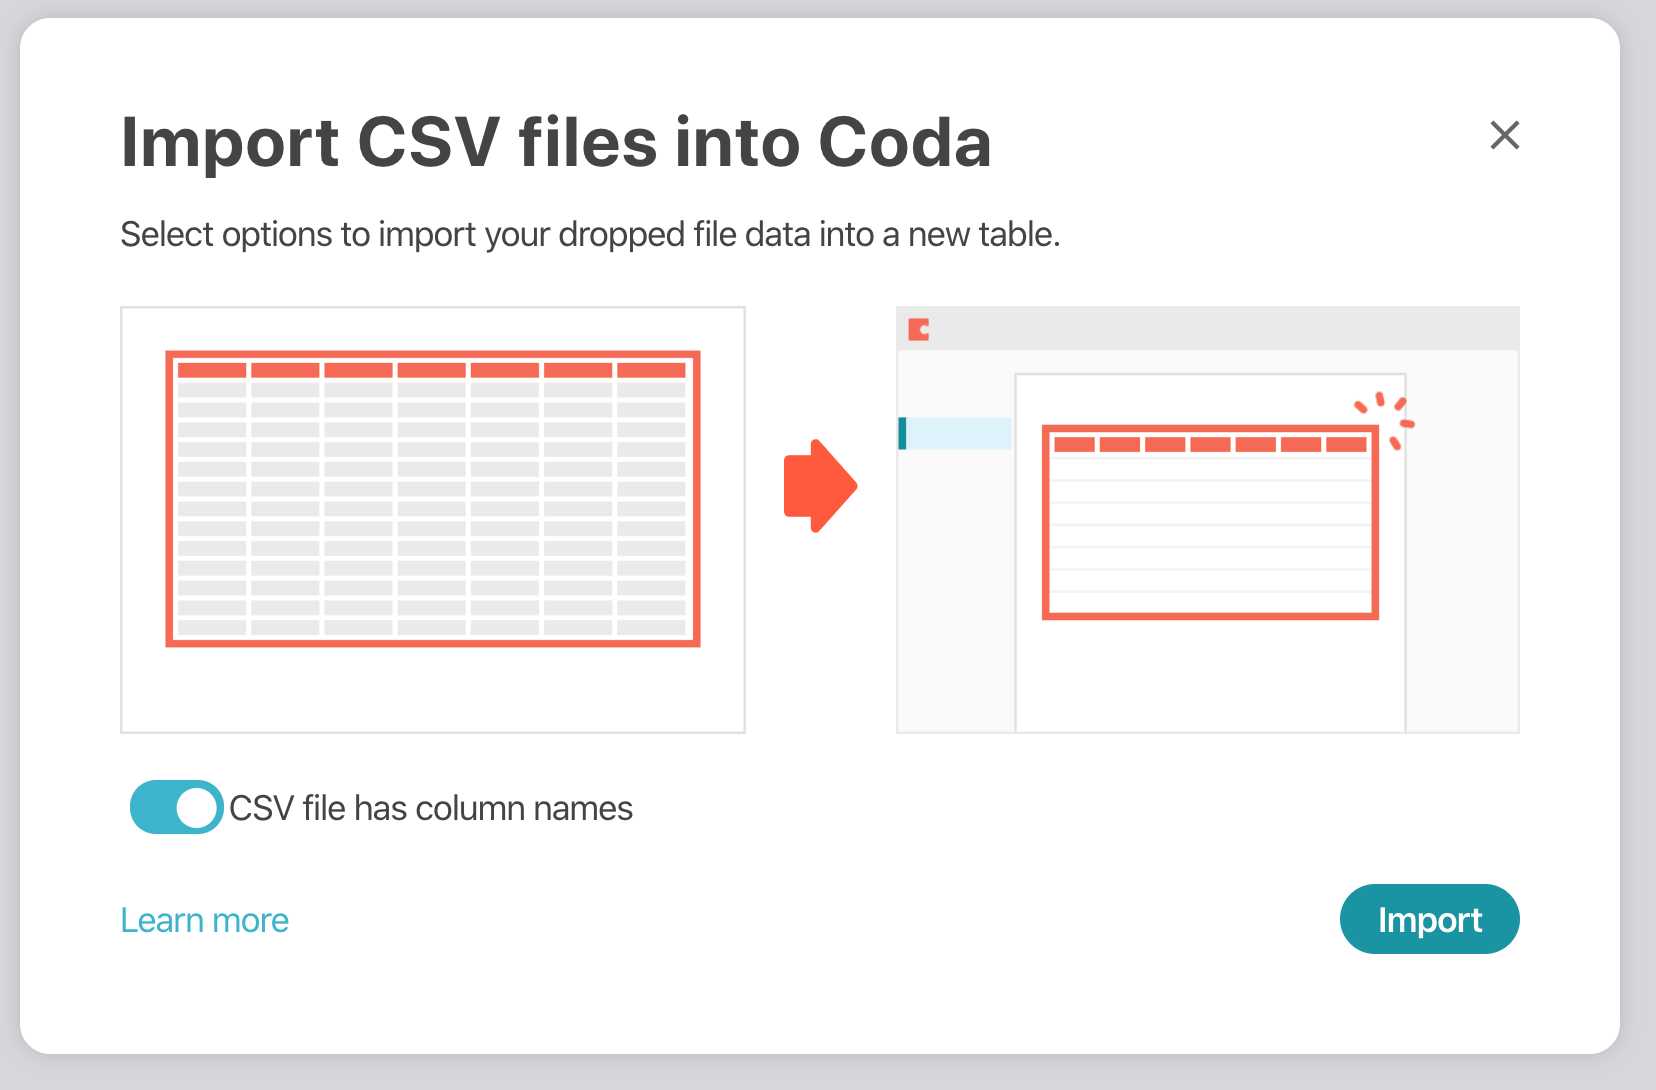Image resolution: width=1656 pixels, height=1090 pixels.
Task: Open the Learn more link
Action: [x=204, y=920]
